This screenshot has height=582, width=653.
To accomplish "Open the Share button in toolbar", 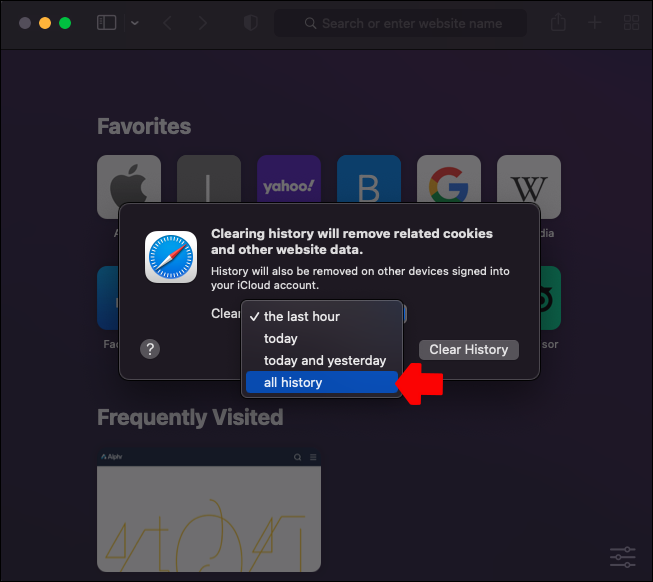I will [558, 22].
